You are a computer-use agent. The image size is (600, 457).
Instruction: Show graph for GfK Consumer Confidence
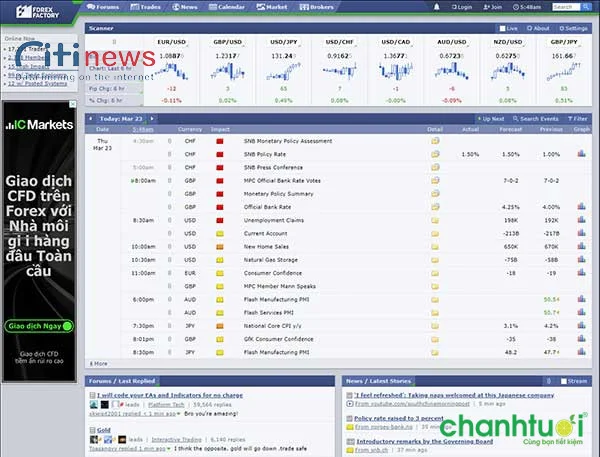pos(582,338)
